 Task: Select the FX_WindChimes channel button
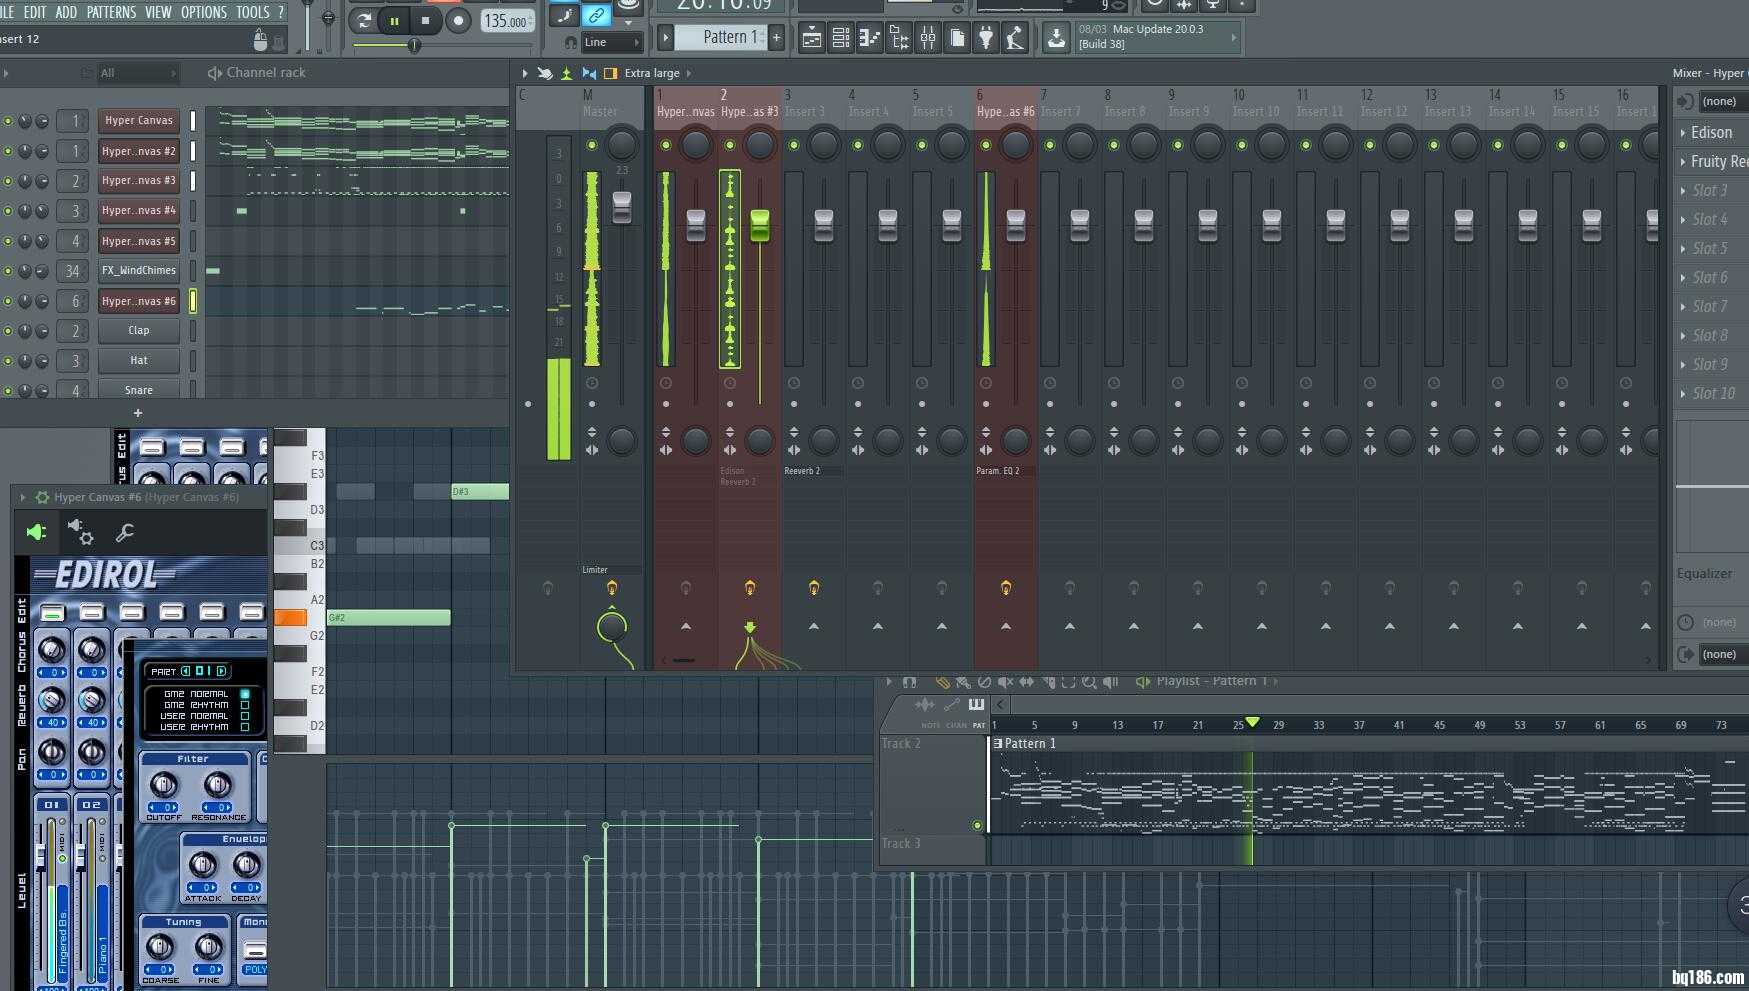[139, 271]
